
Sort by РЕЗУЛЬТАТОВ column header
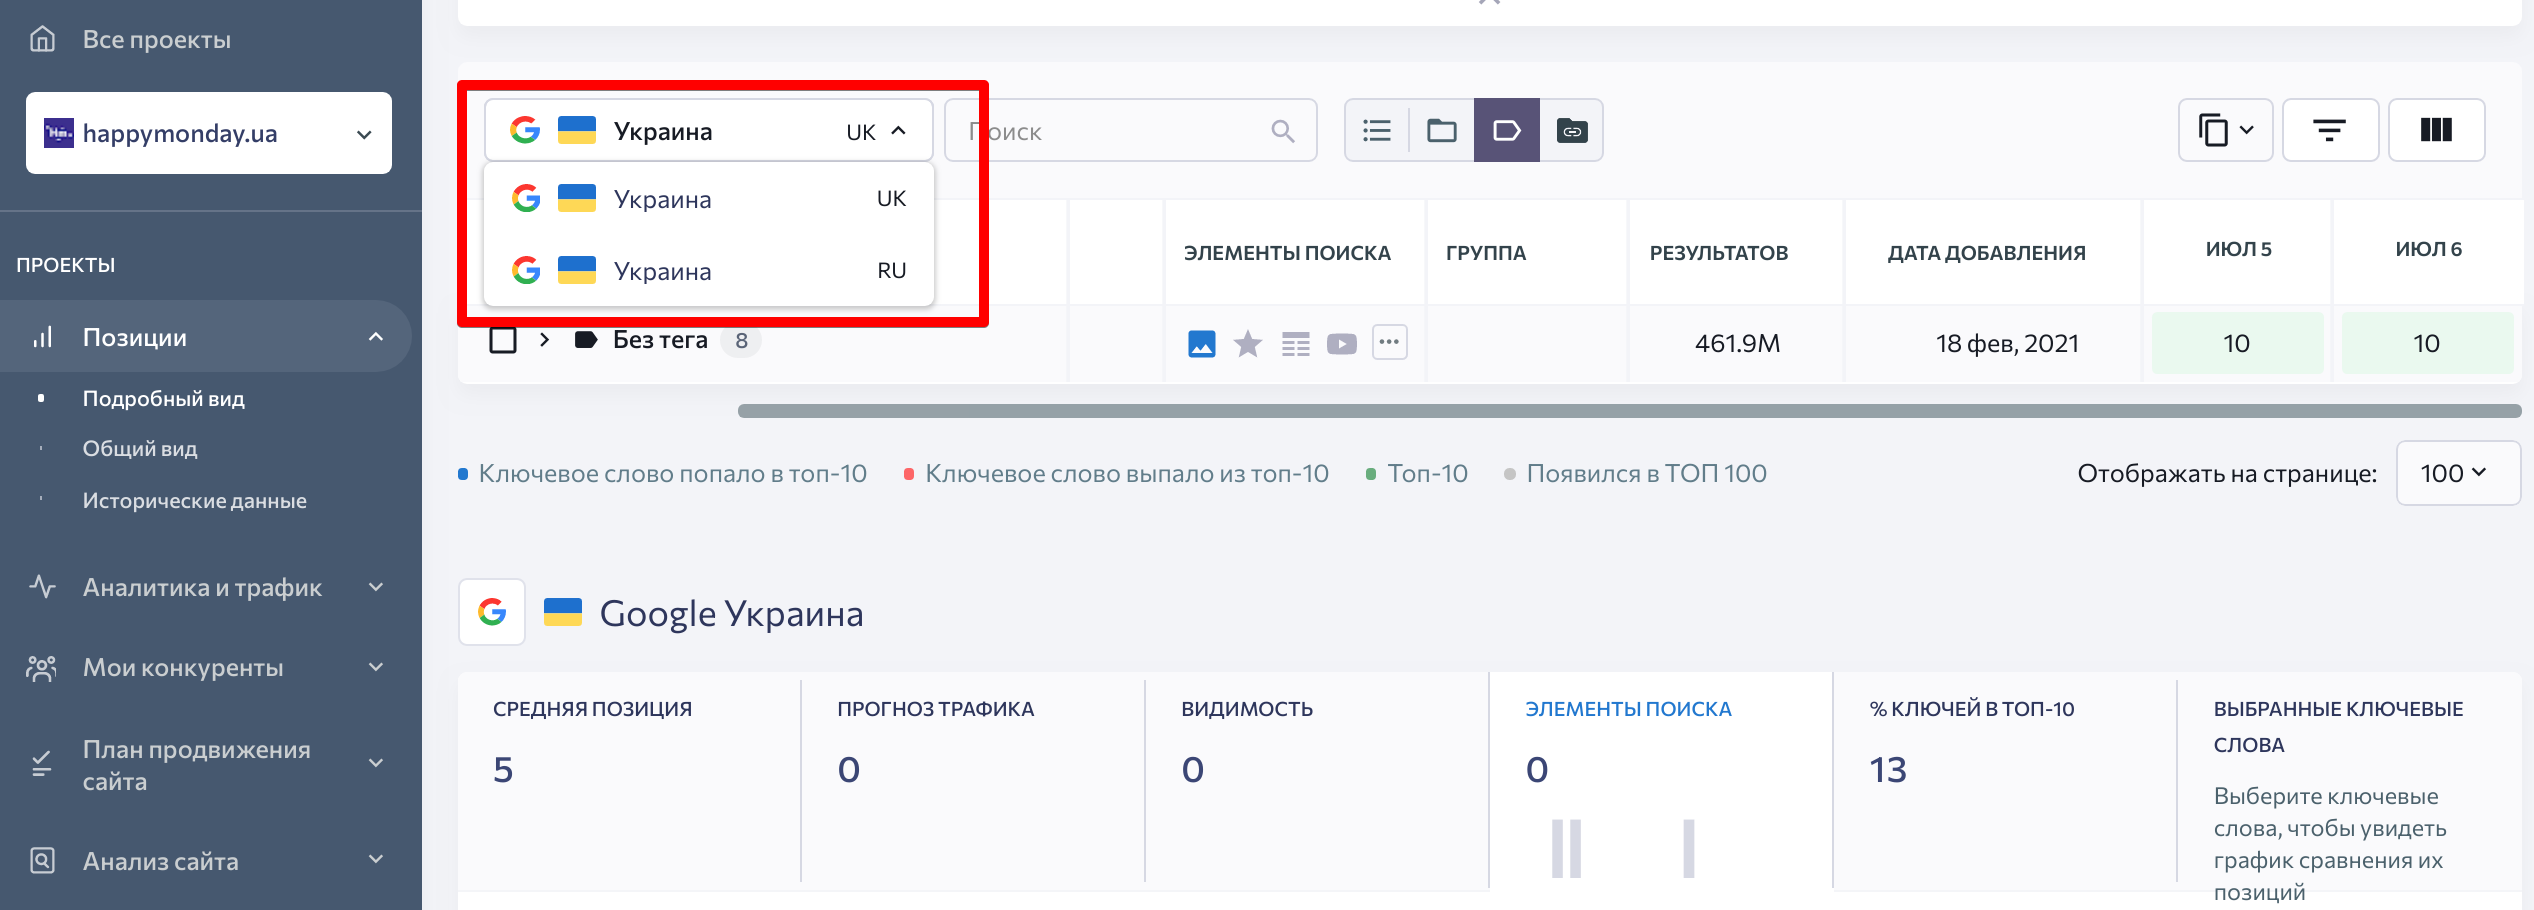pos(1719,253)
